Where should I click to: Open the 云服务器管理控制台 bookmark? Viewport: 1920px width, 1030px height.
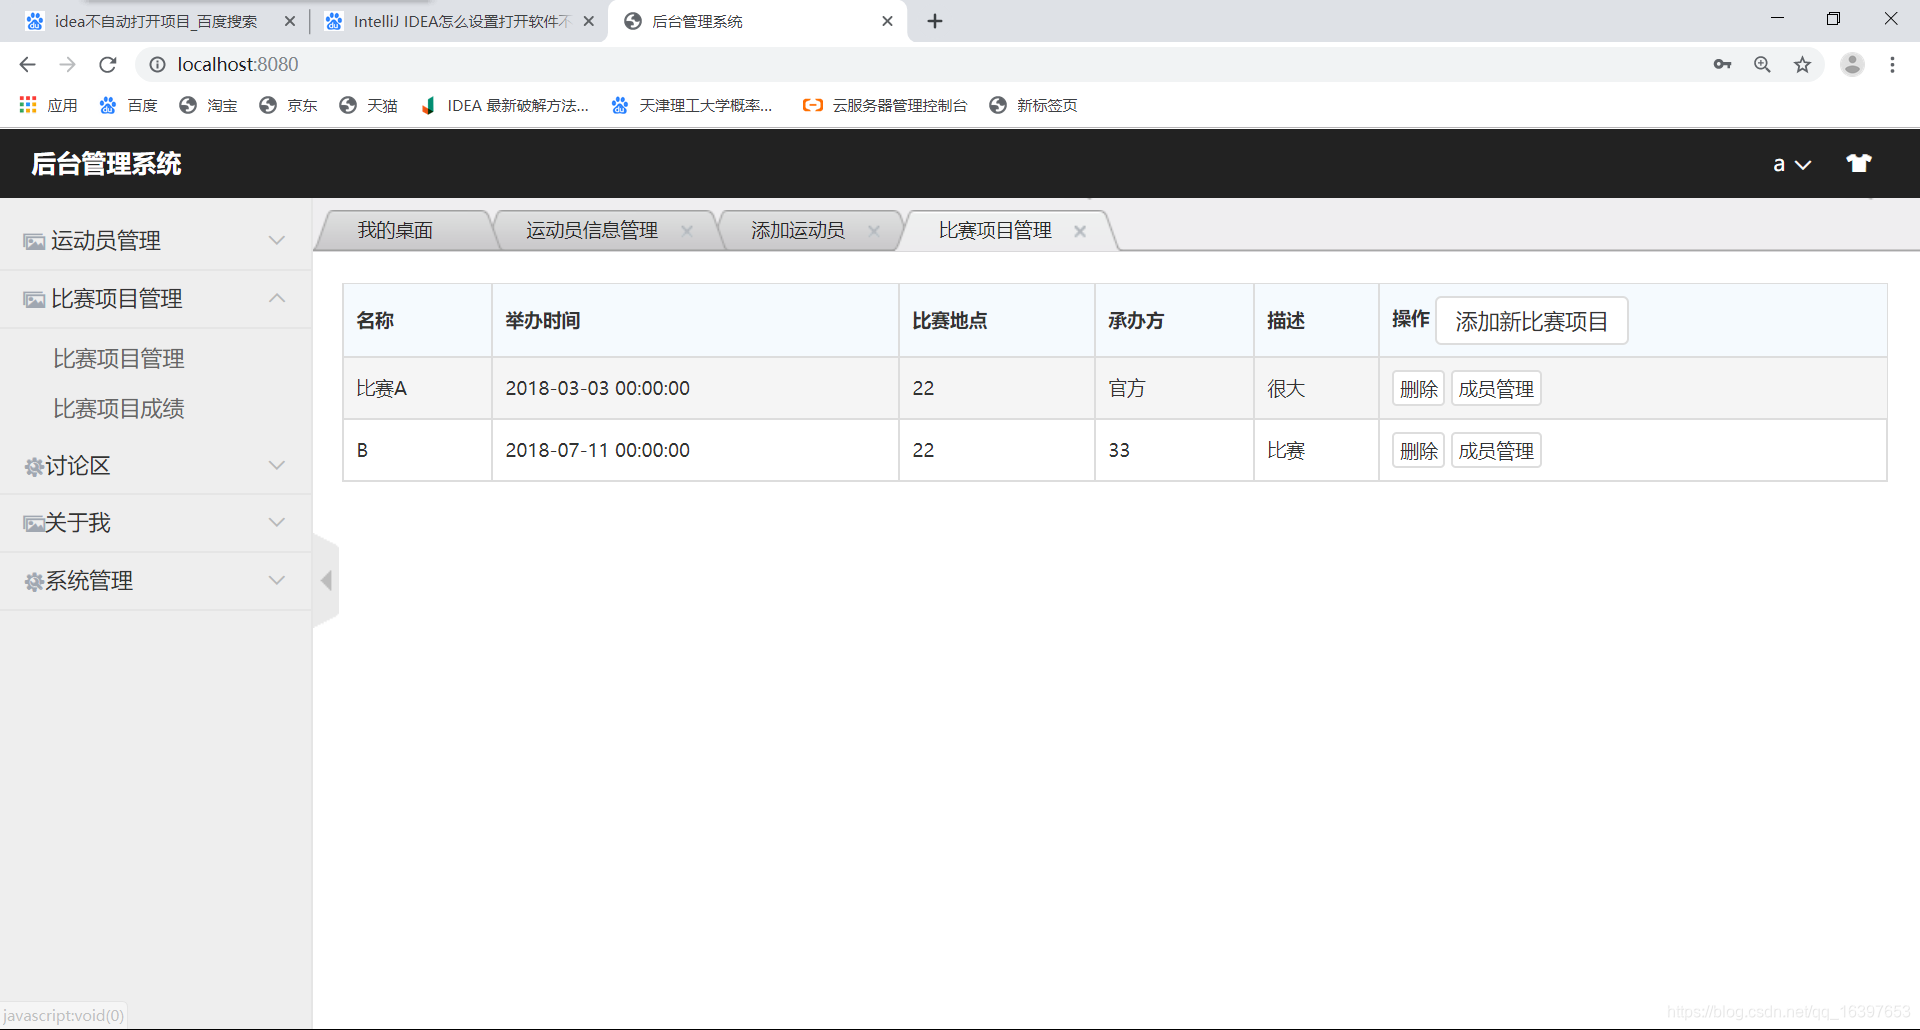click(x=885, y=105)
